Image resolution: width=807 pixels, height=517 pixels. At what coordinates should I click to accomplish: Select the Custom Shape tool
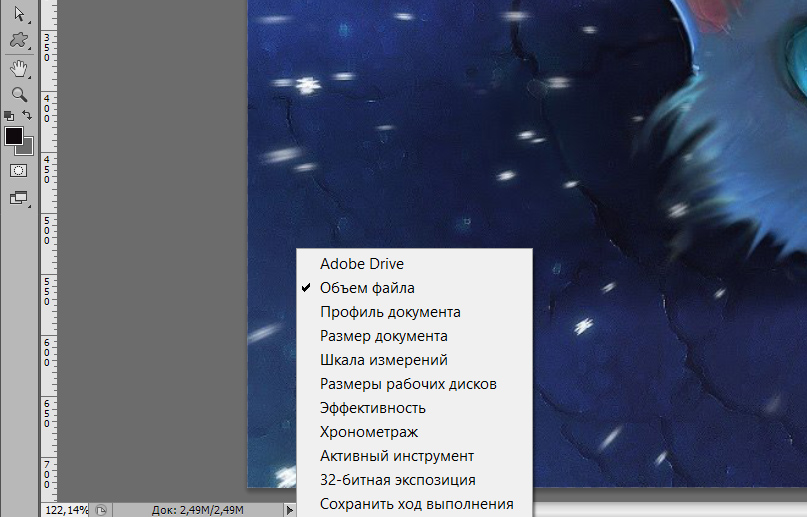point(18,41)
